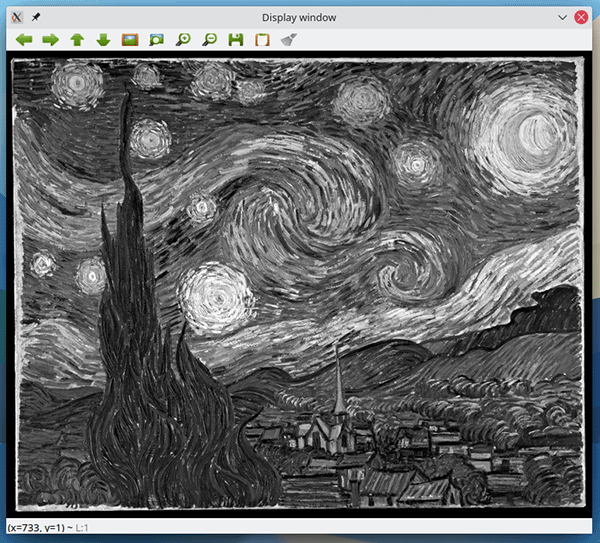Zoom in with the plus magnifier

pyautogui.click(x=183, y=40)
